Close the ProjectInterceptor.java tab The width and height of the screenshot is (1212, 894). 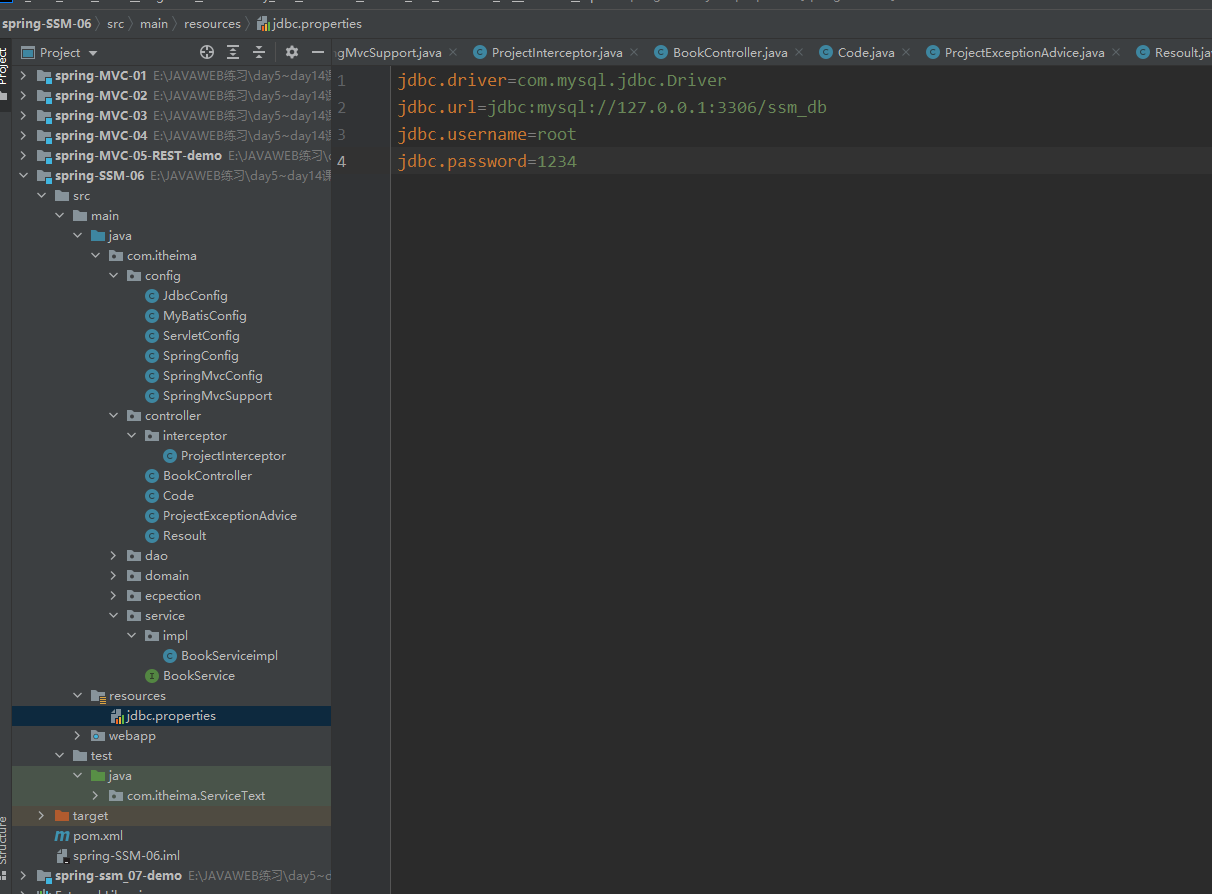[x=634, y=52]
